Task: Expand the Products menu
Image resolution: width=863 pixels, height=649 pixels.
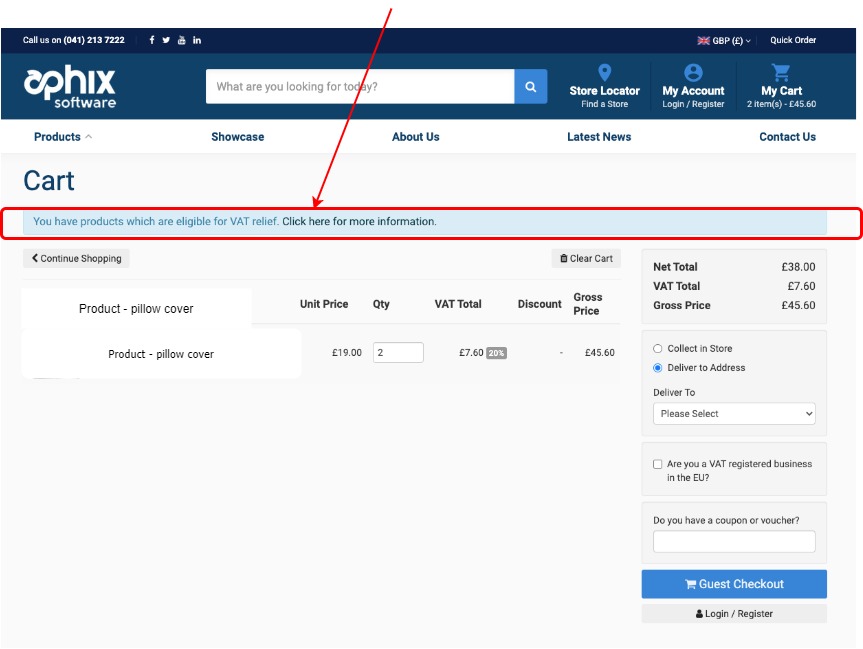Action: coord(62,137)
